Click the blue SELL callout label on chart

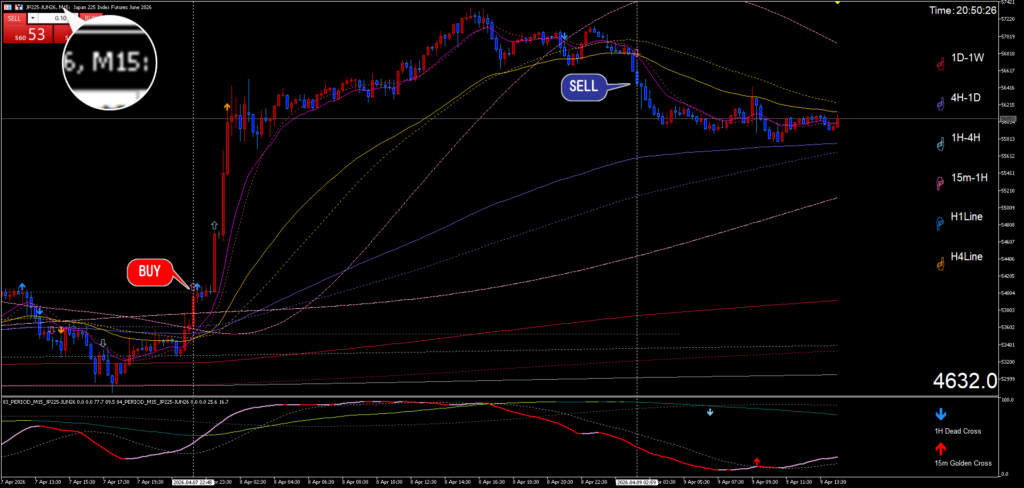(583, 87)
